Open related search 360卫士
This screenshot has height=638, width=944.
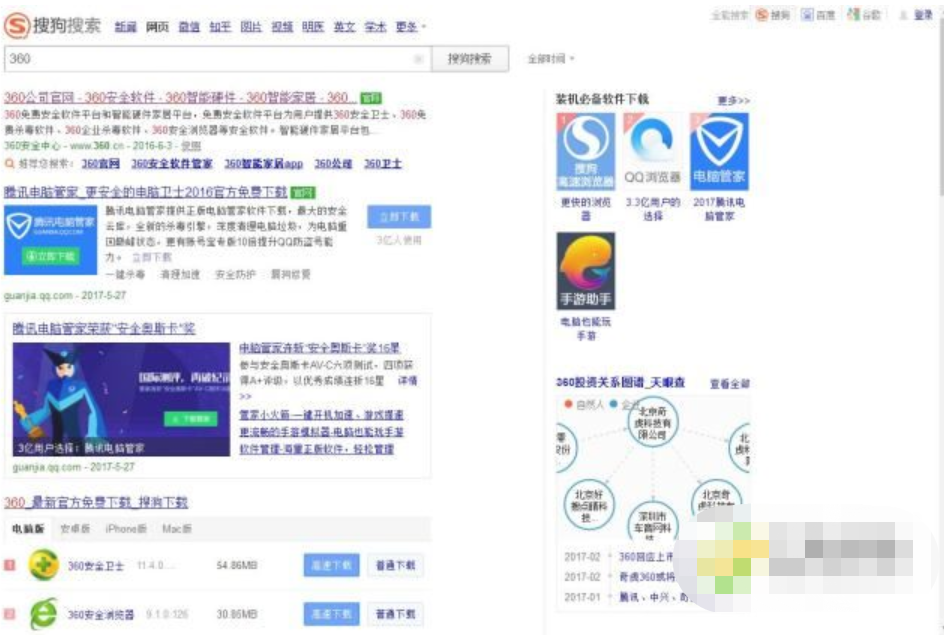(382, 164)
